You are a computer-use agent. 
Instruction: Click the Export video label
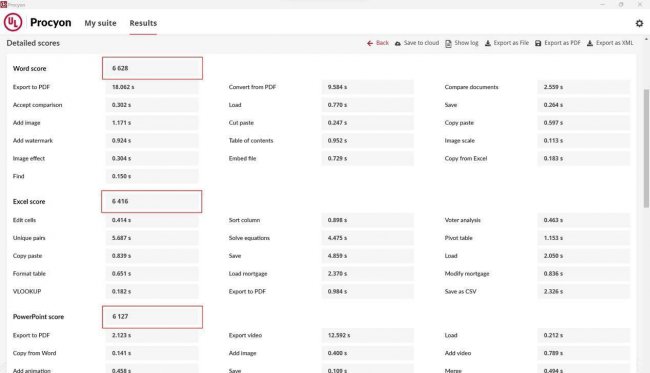[245, 335]
